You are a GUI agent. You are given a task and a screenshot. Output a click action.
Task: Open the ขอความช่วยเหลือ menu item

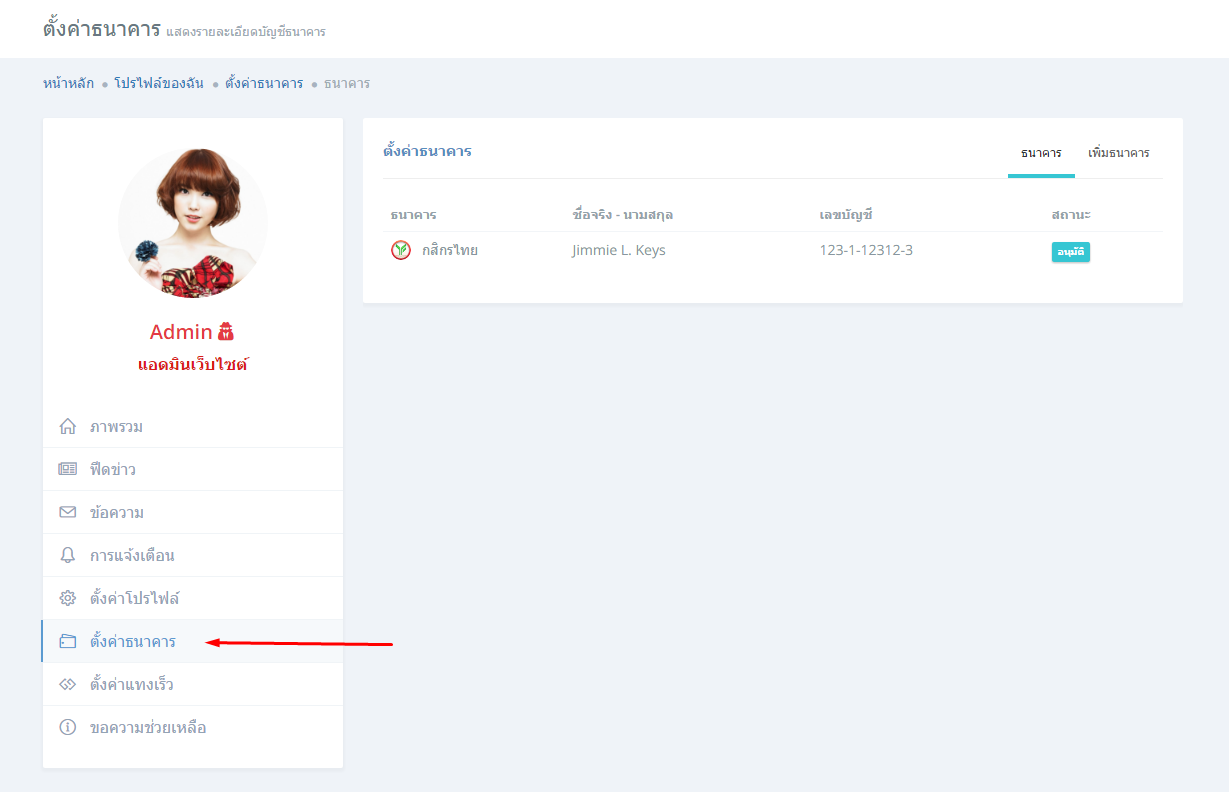click(x=148, y=728)
